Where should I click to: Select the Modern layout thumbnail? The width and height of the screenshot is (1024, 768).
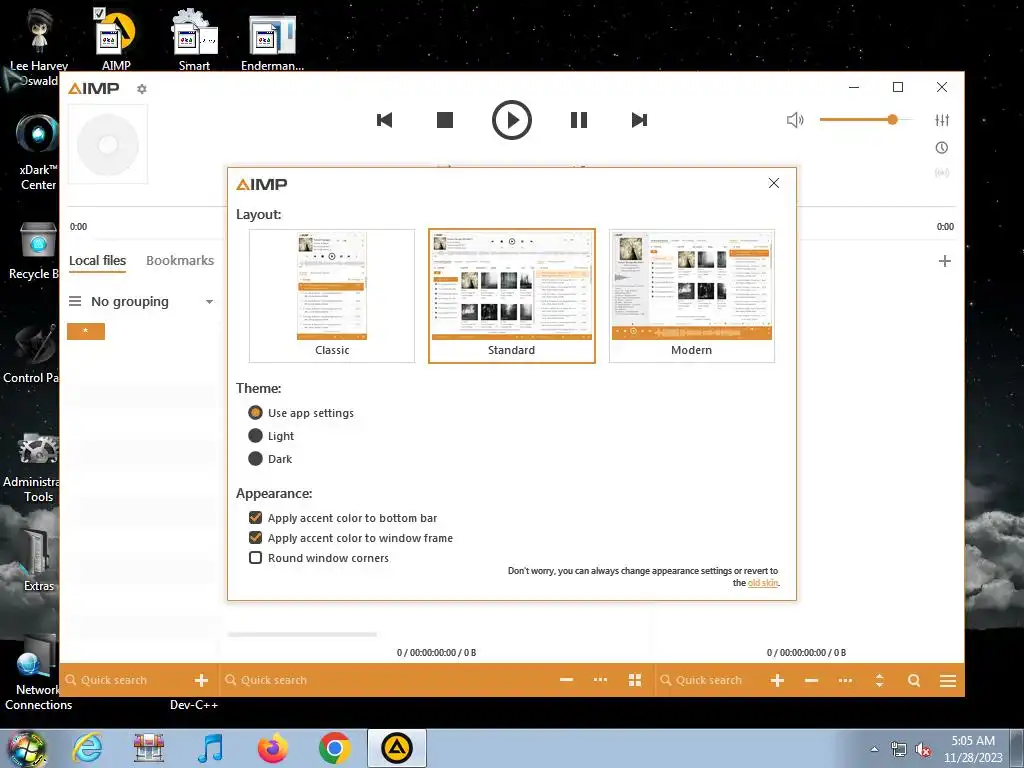(x=692, y=296)
